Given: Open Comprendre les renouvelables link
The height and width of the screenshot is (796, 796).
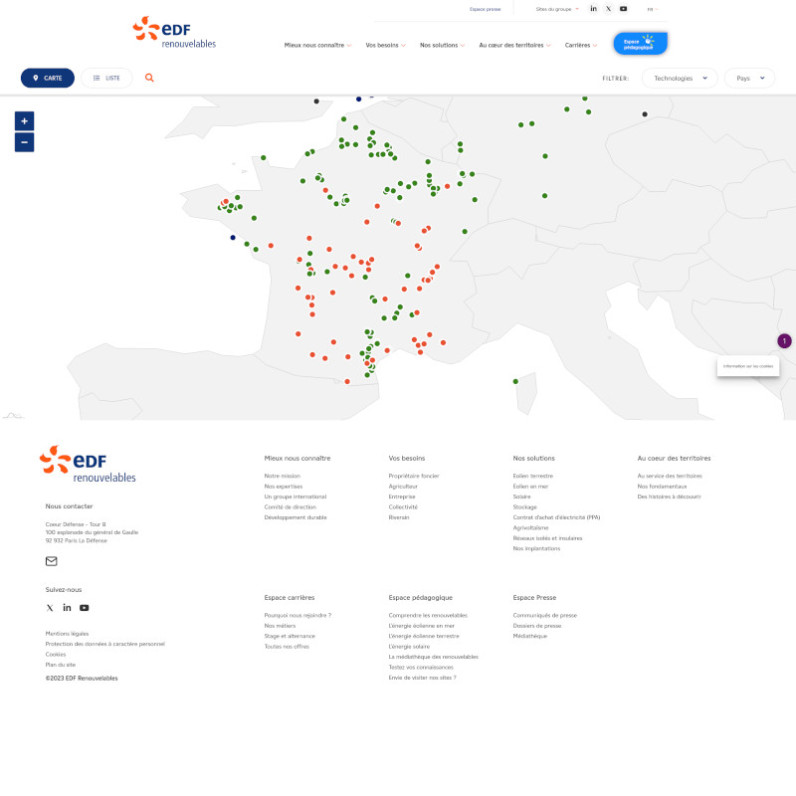Looking at the screenshot, I should tap(428, 615).
